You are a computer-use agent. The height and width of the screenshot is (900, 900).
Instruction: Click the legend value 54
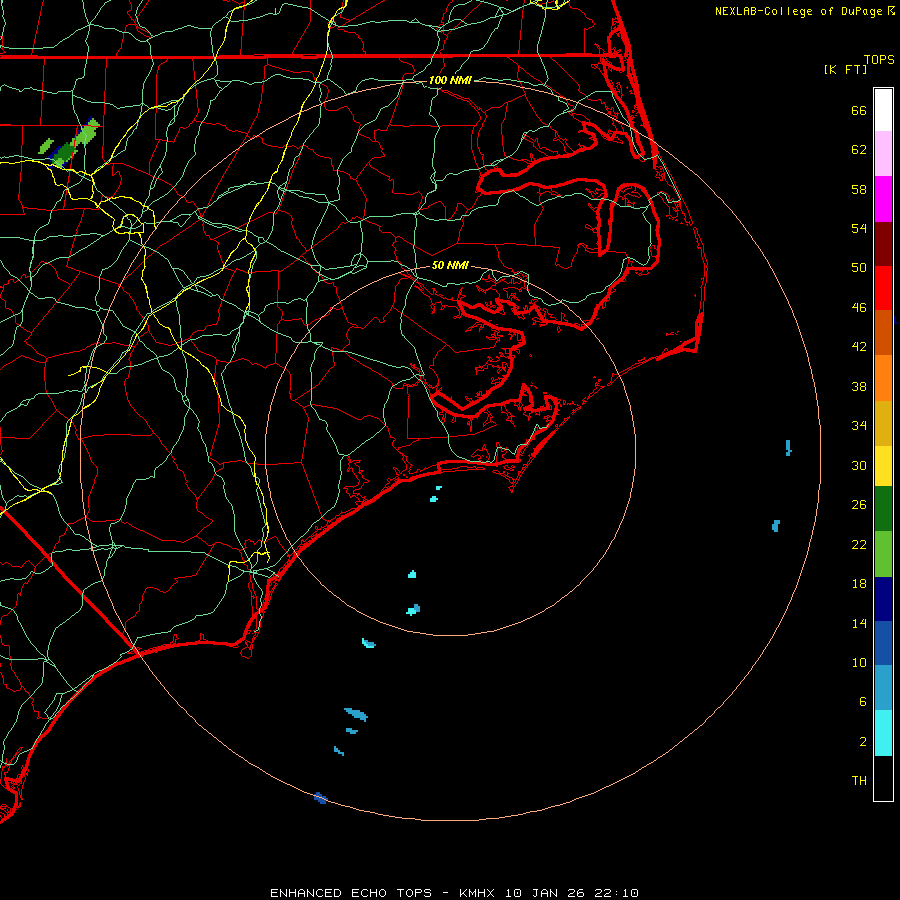coord(859,228)
